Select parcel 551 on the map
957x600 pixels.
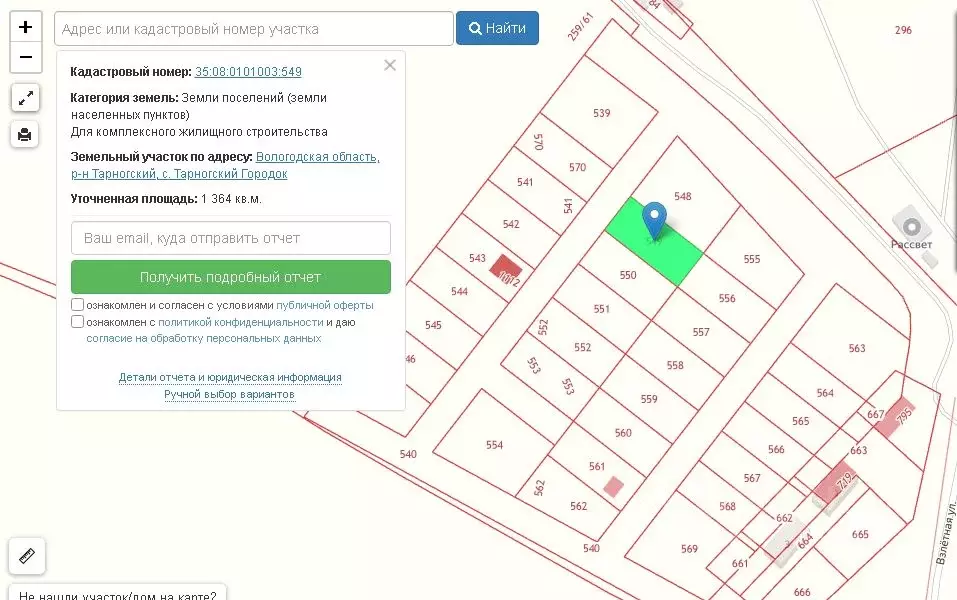(602, 309)
